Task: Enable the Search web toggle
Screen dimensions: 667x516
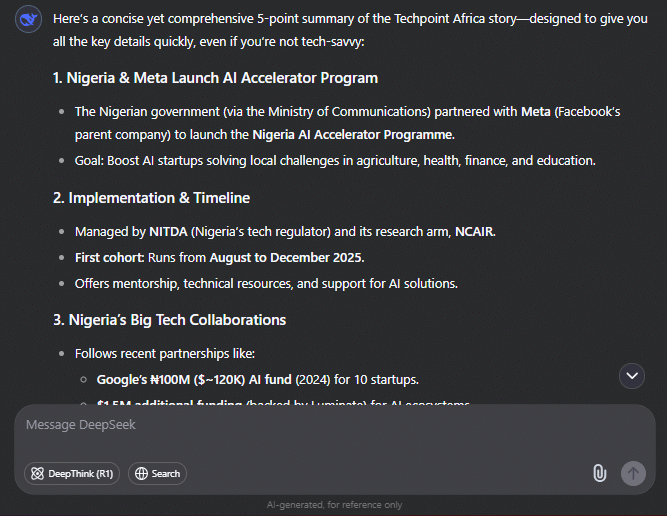Action: (157, 473)
